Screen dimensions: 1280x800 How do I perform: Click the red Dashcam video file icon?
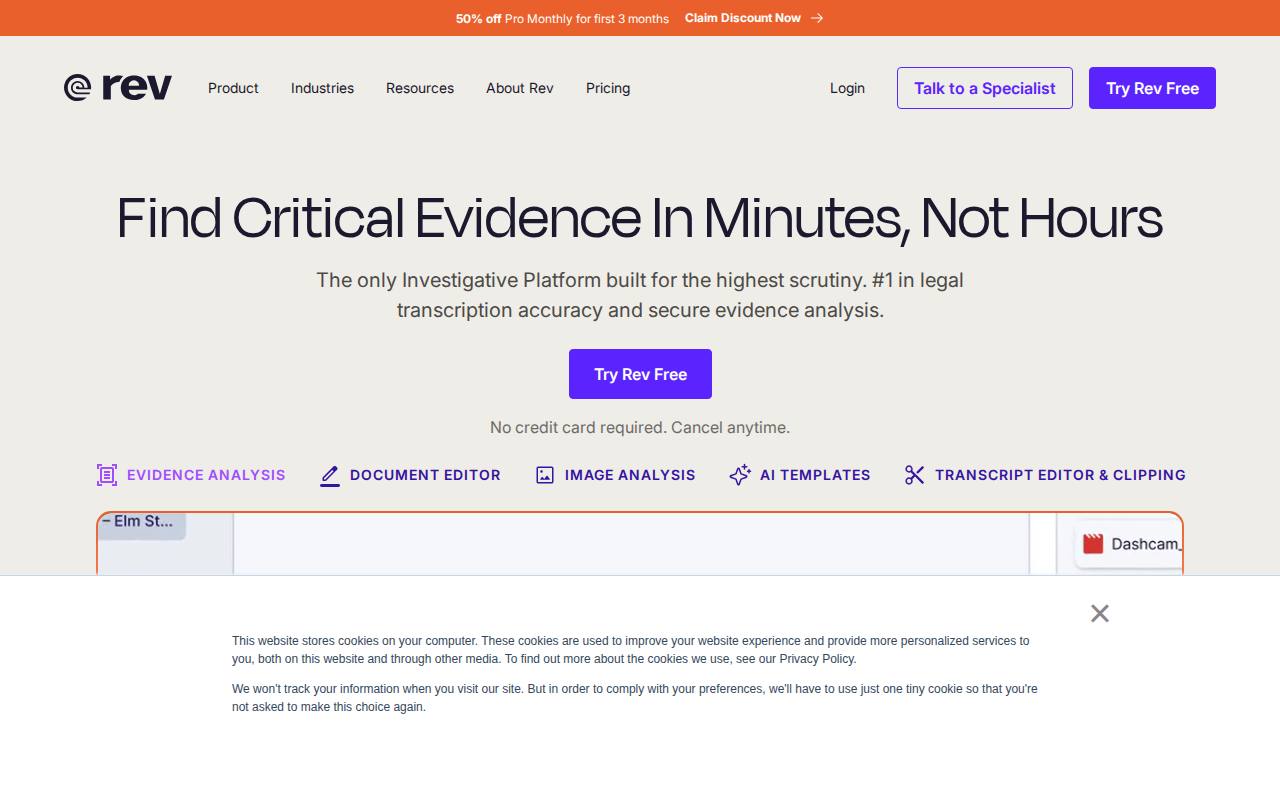(1093, 544)
